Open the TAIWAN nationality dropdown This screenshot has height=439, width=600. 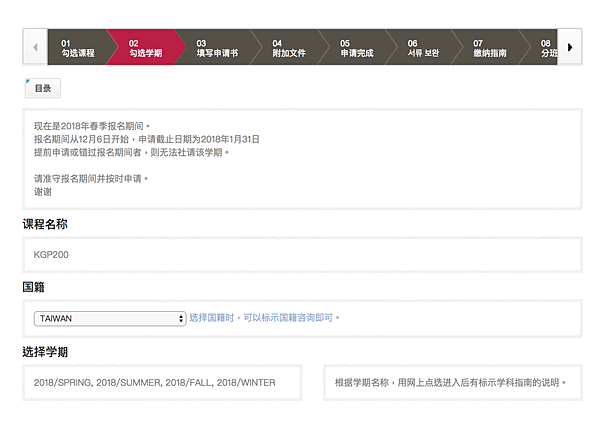click(x=110, y=318)
